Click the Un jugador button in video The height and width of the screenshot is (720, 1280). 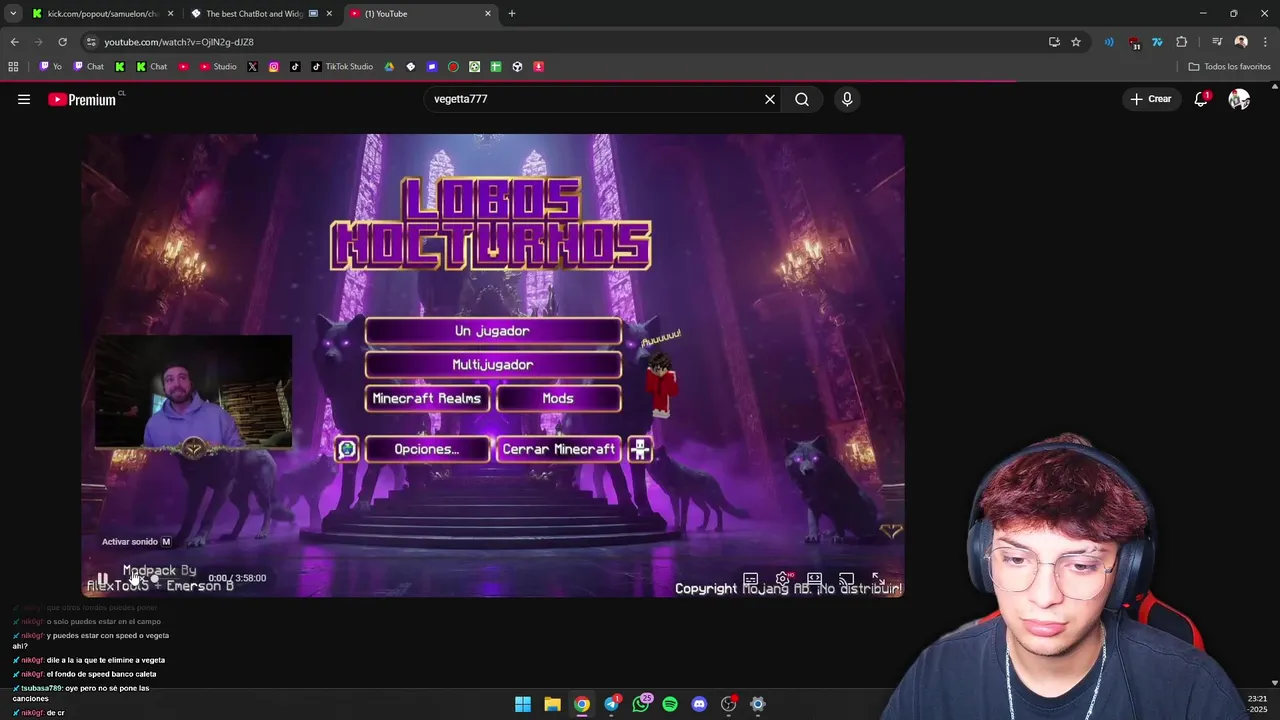point(493,331)
